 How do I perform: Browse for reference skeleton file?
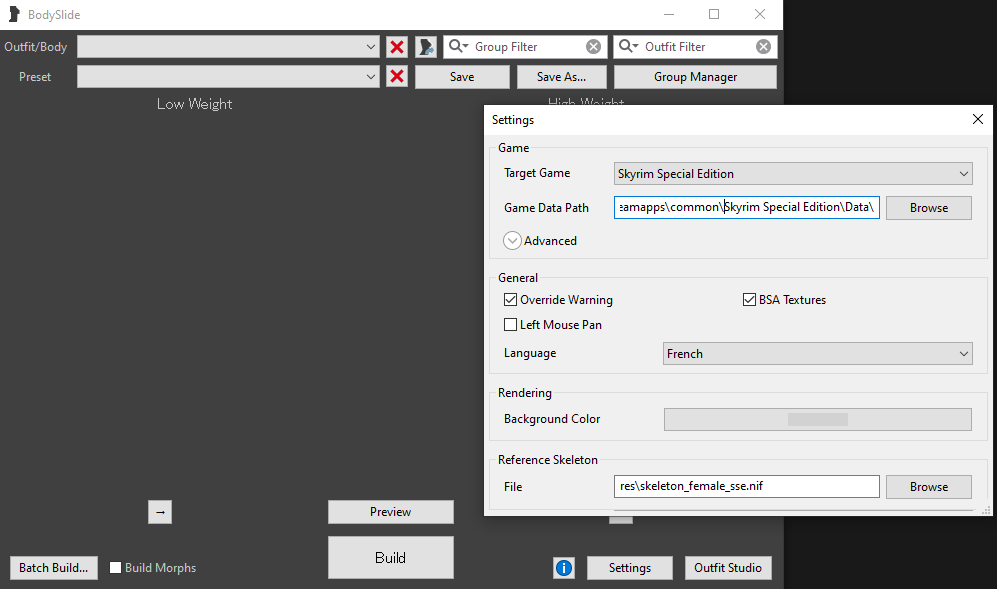pos(929,487)
